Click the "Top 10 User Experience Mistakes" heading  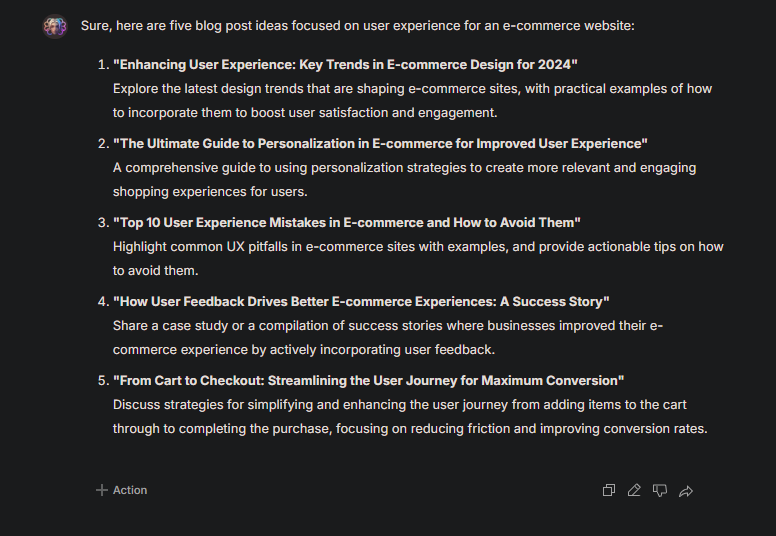click(x=346, y=223)
